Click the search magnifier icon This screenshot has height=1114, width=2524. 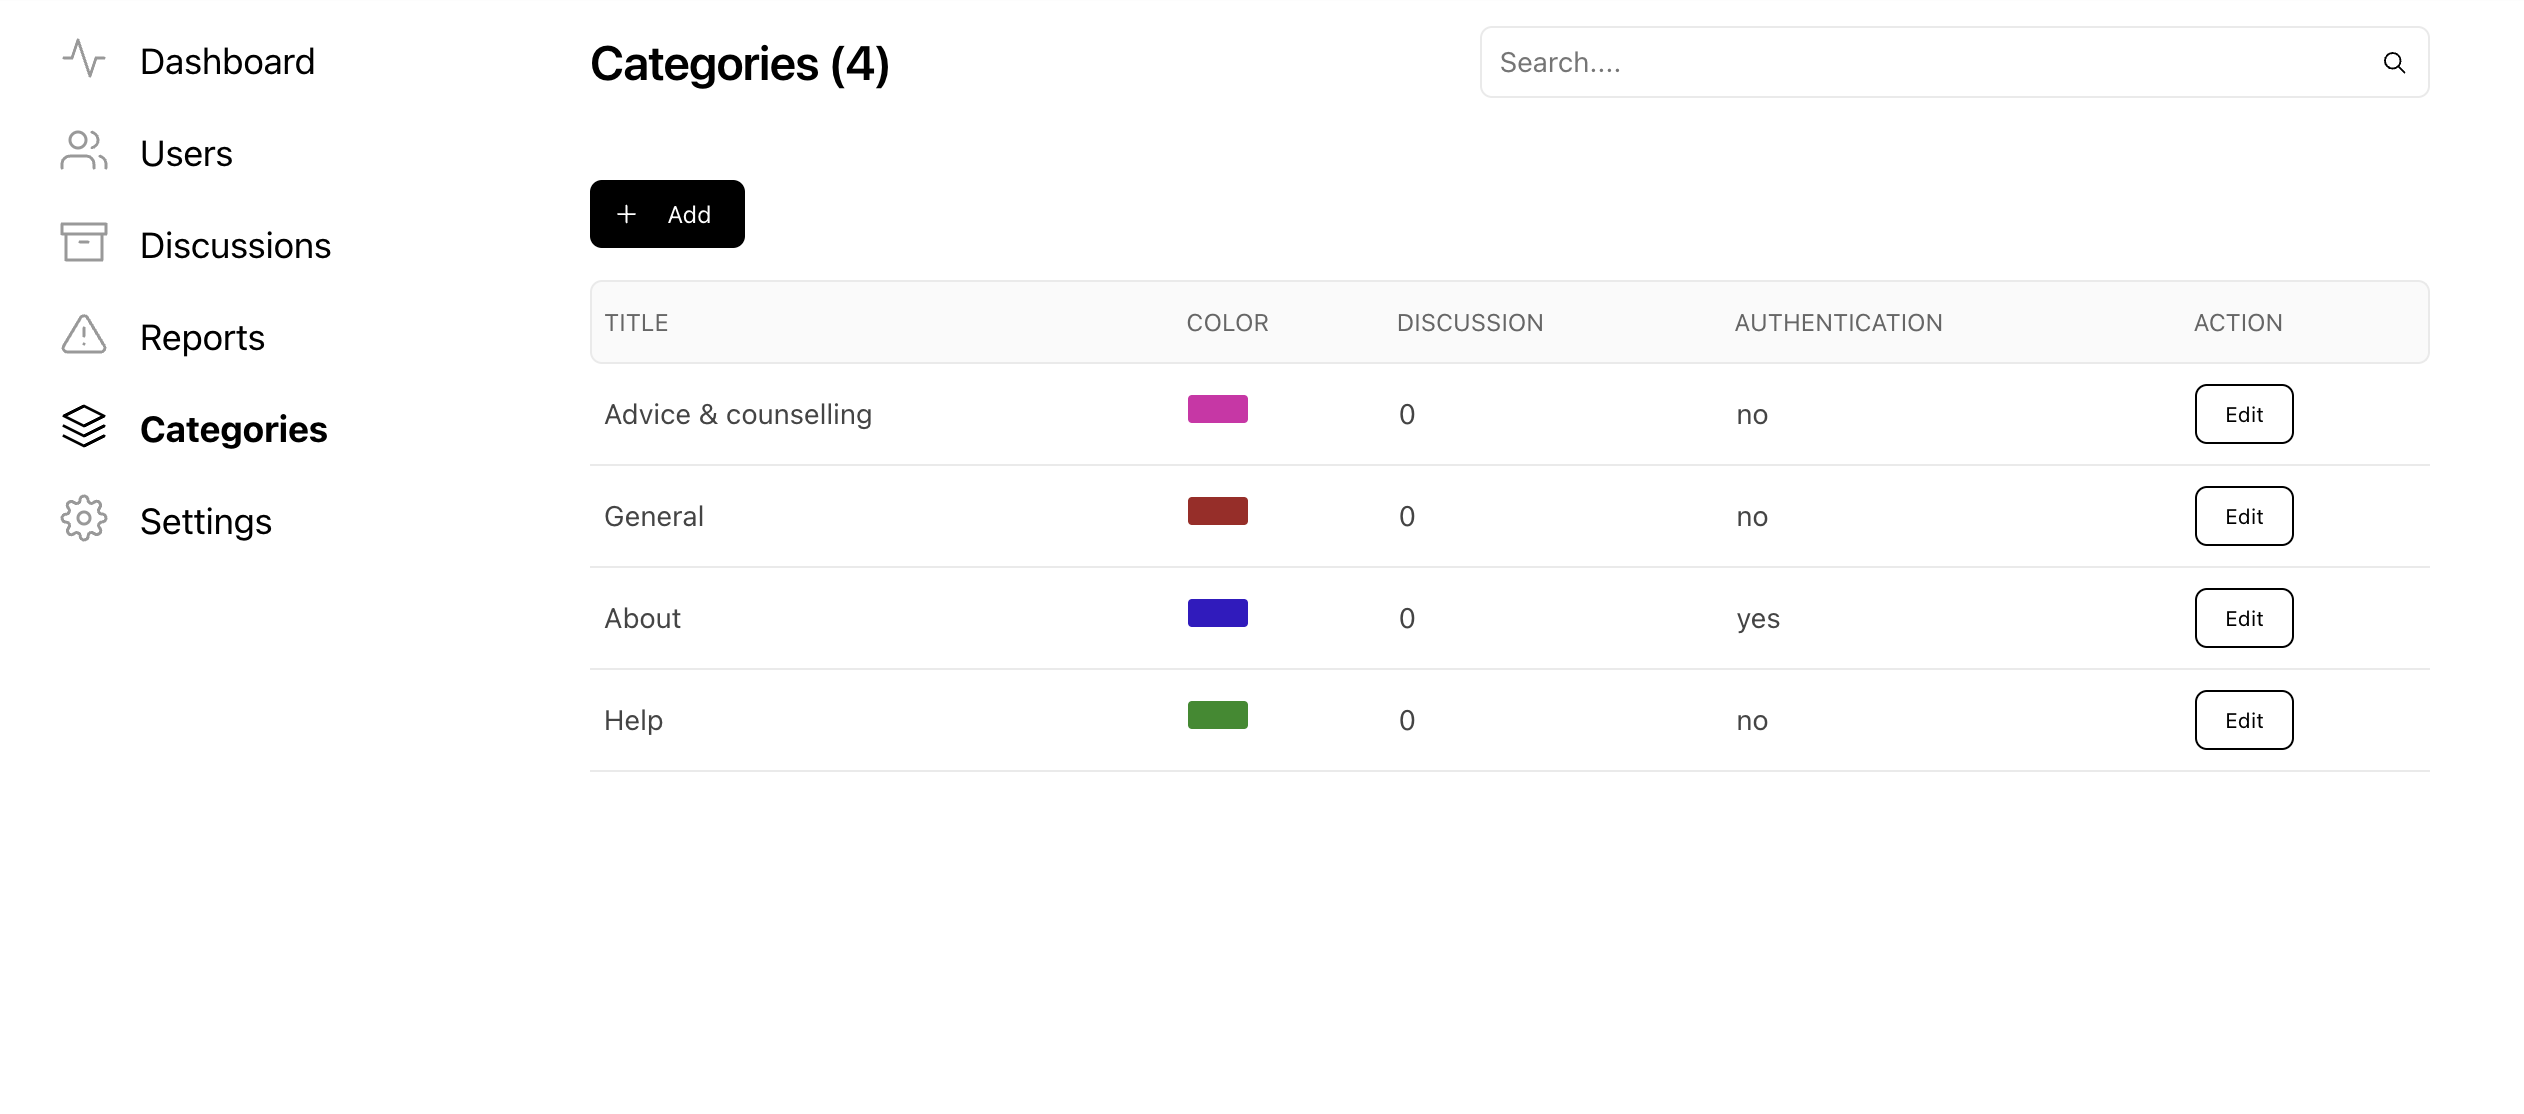[x=2394, y=63]
